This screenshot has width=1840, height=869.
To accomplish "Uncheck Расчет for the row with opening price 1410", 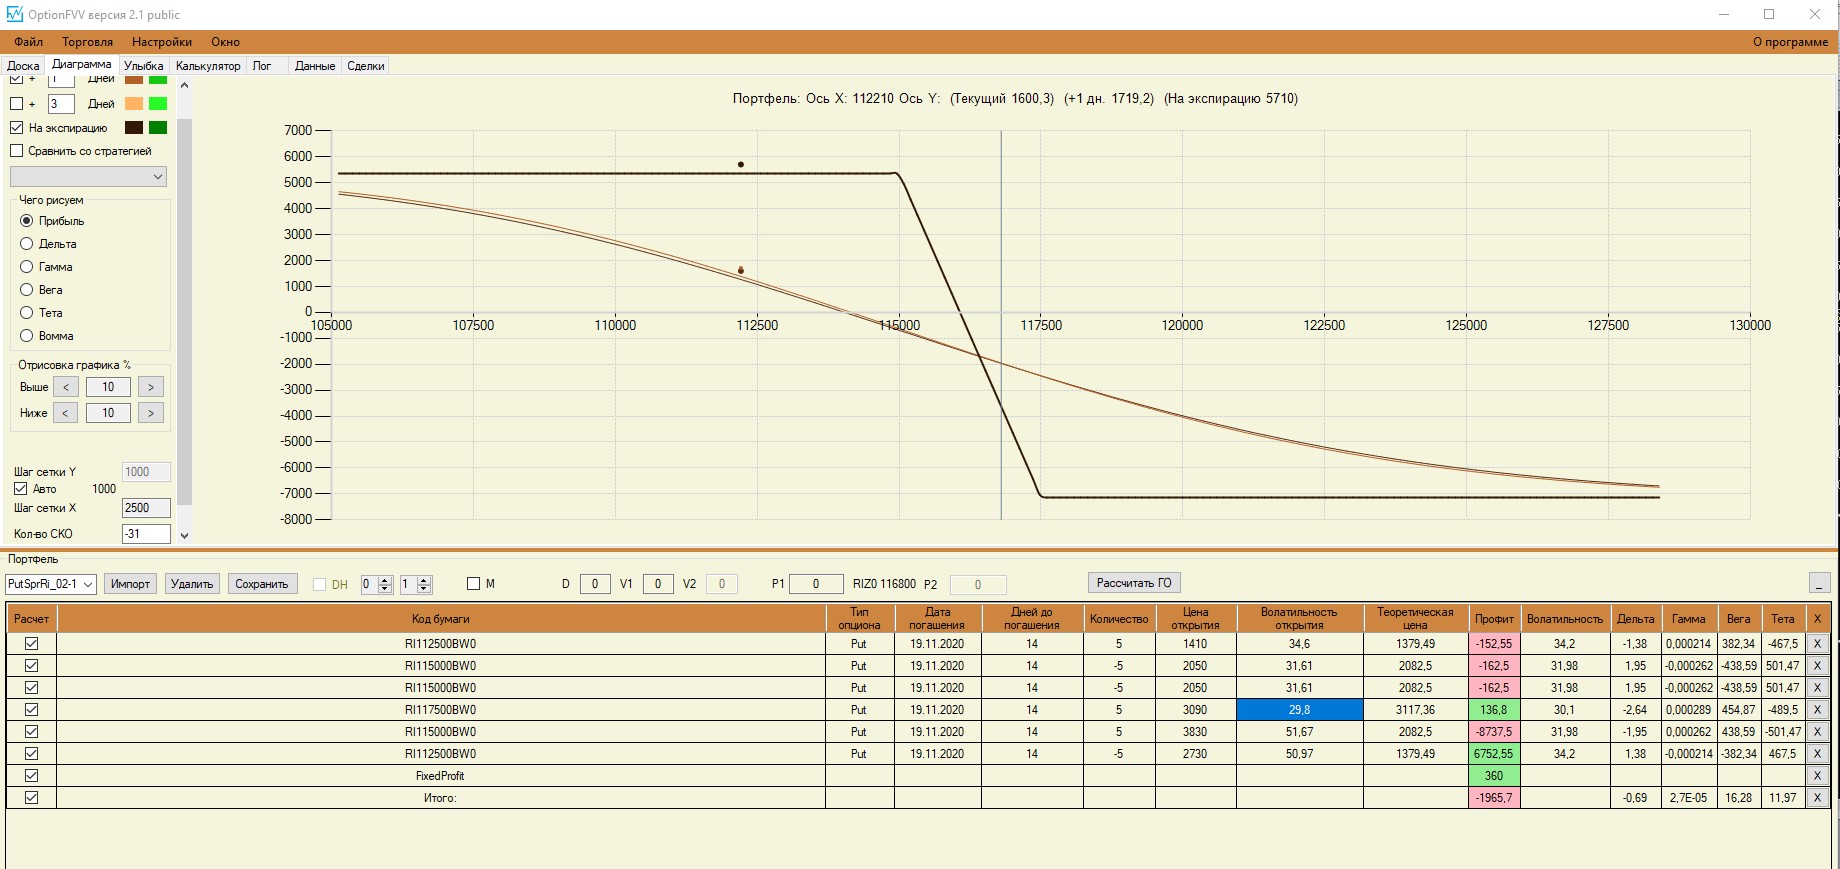I will point(31,644).
